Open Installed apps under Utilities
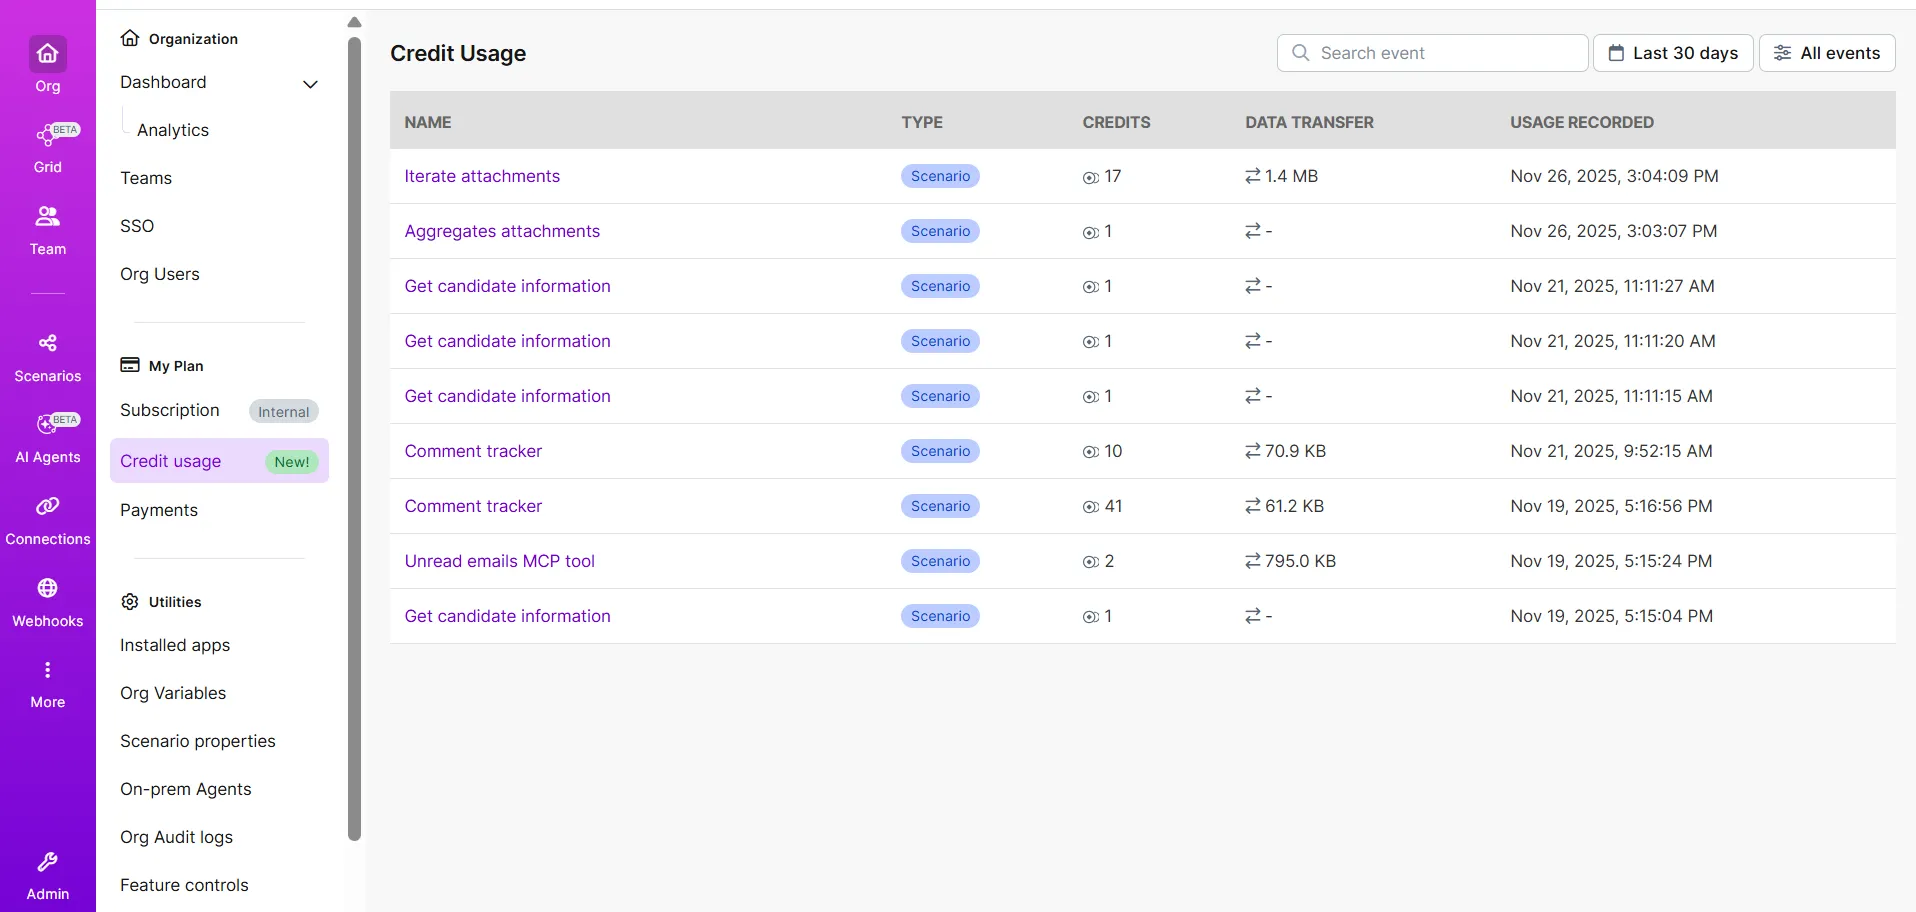This screenshot has height=912, width=1916. coord(175,645)
